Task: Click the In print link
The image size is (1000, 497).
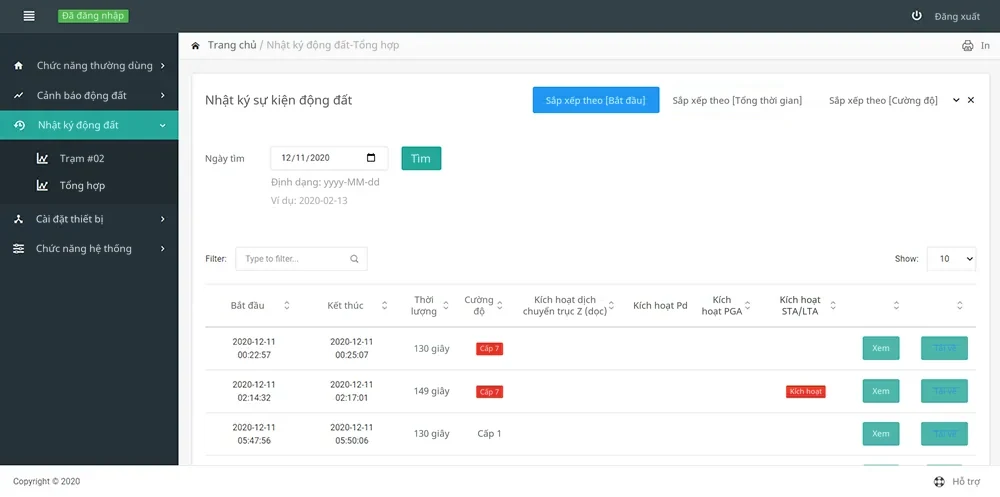Action: tap(985, 45)
